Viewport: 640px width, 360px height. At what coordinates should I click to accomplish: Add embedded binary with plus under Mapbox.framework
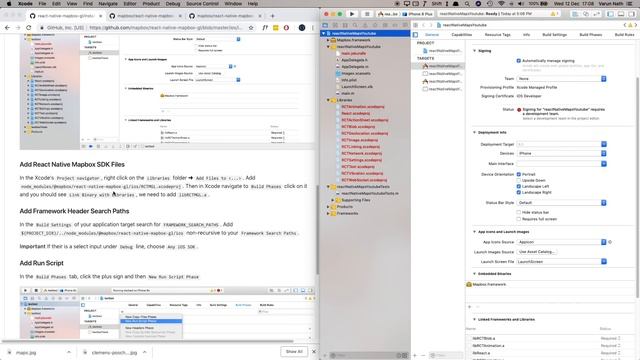[x=469, y=307]
